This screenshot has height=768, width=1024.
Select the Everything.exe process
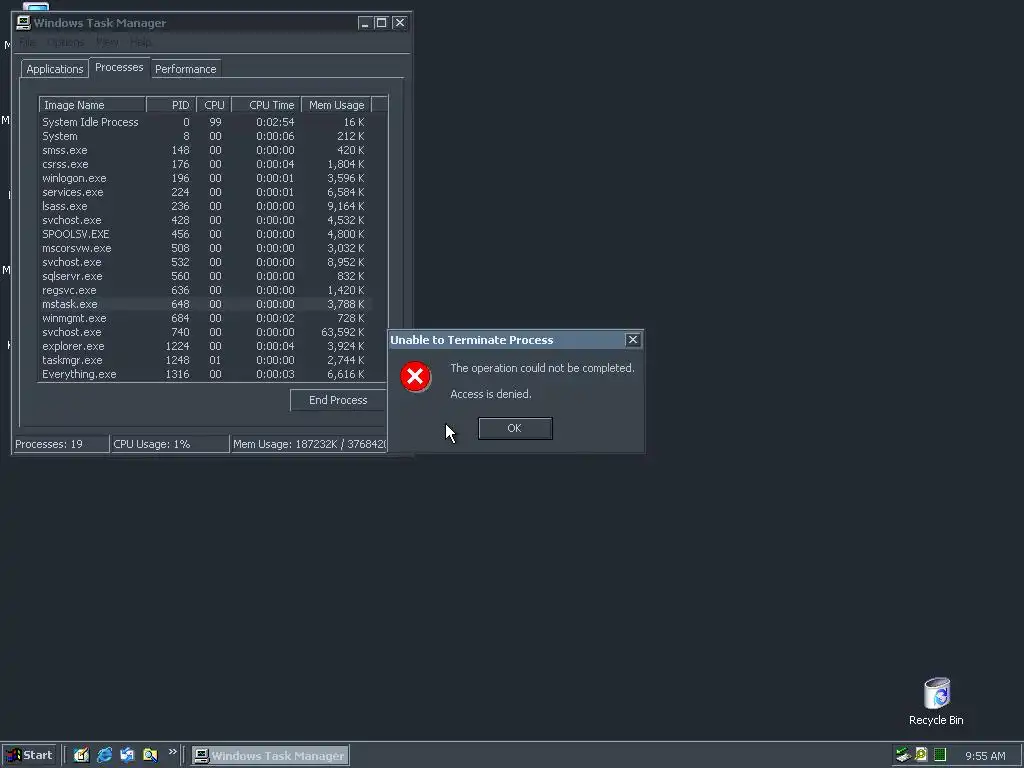coord(205,374)
